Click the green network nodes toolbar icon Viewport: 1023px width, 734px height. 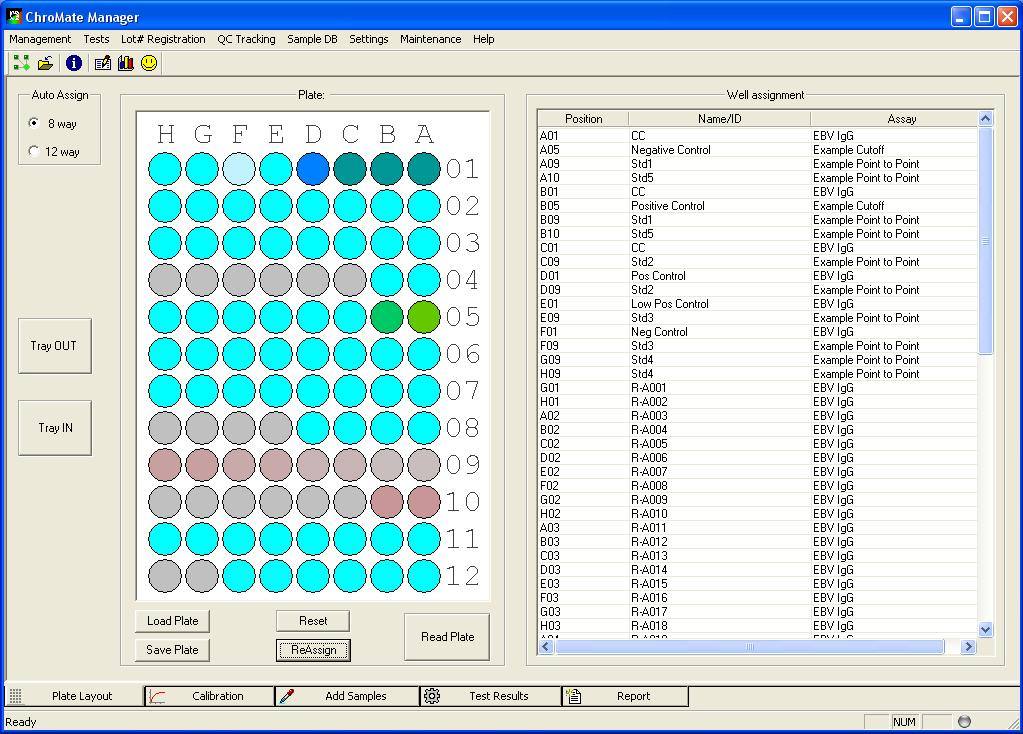[x=21, y=63]
